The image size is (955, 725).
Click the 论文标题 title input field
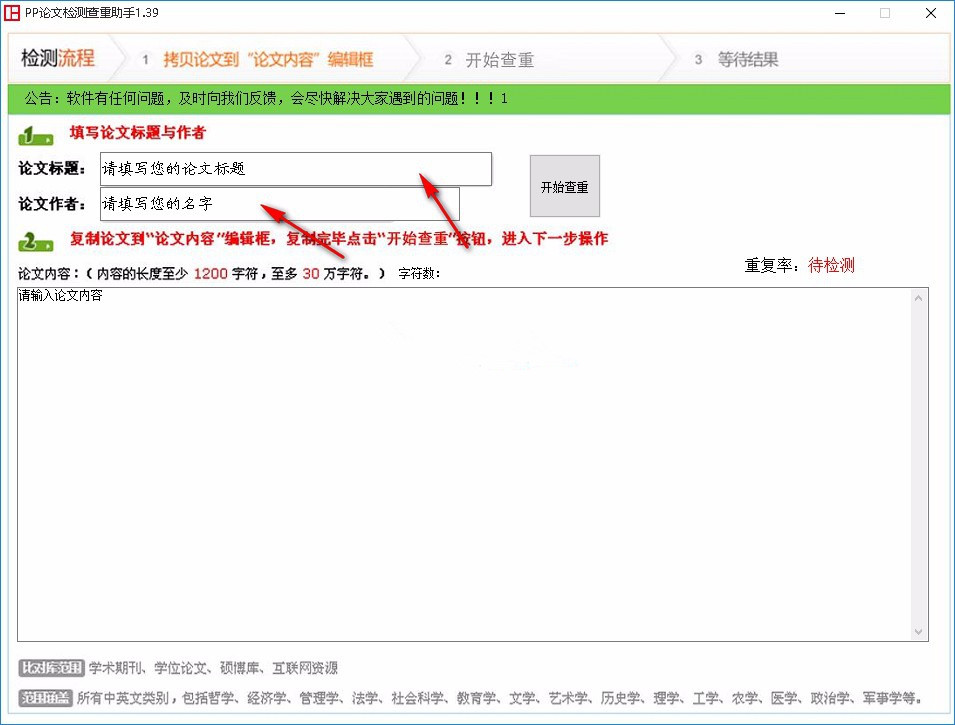295,169
